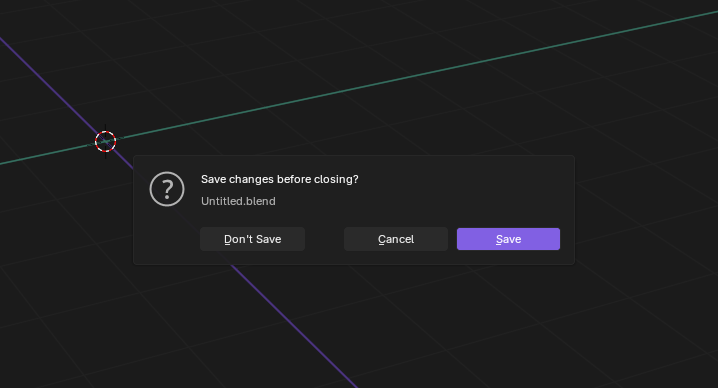Click the green Y axis line above the dialog
Screen dimensions: 718x388
coord(412,76)
